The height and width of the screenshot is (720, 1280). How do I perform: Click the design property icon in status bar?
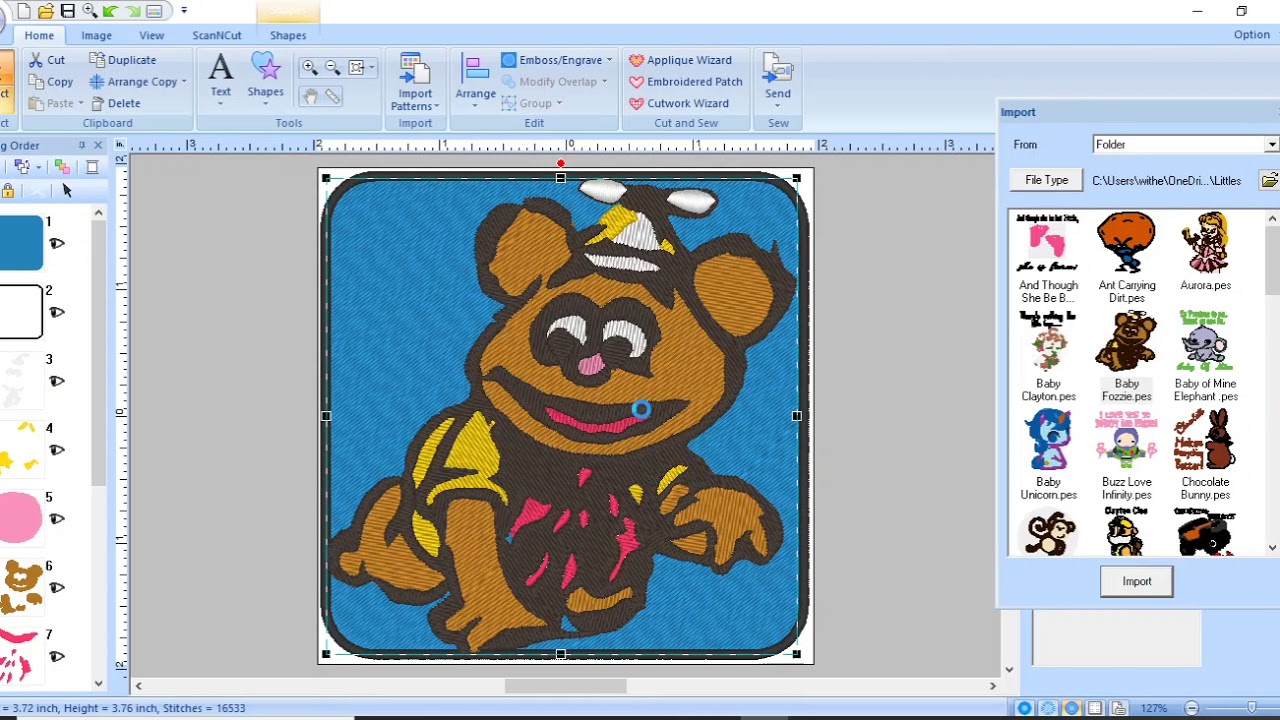click(x=1120, y=708)
